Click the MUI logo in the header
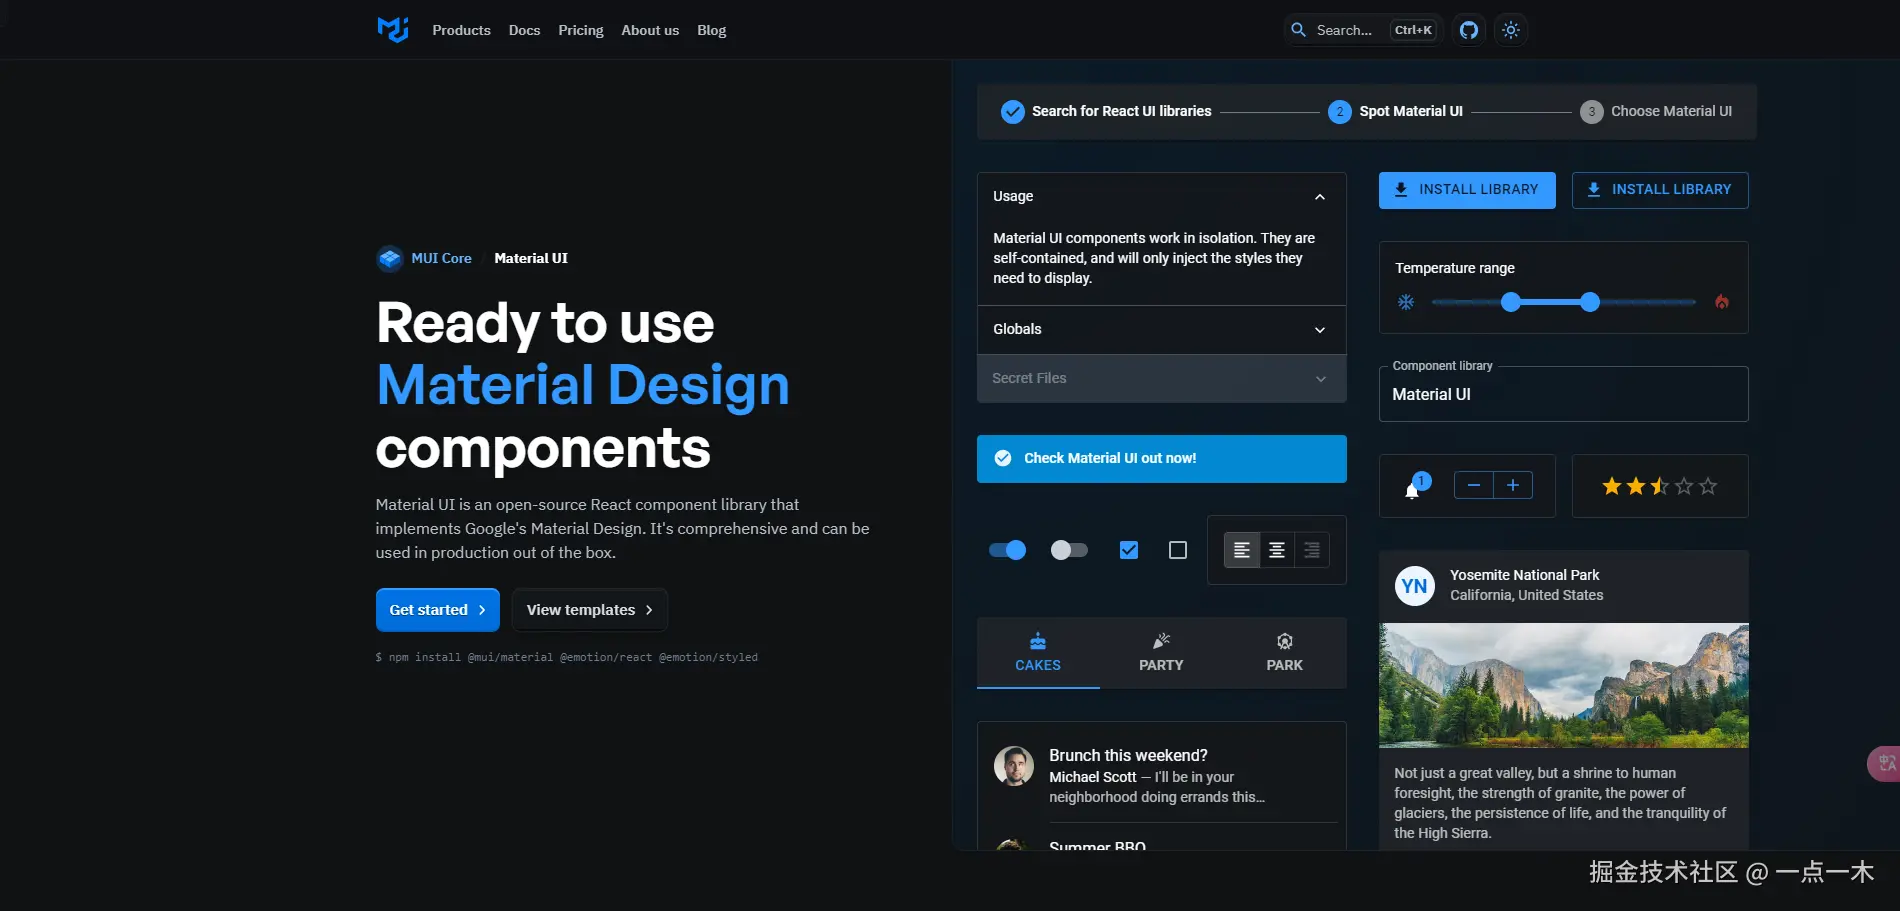The image size is (1900, 911). pyautogui.click(x=393, y=30)
